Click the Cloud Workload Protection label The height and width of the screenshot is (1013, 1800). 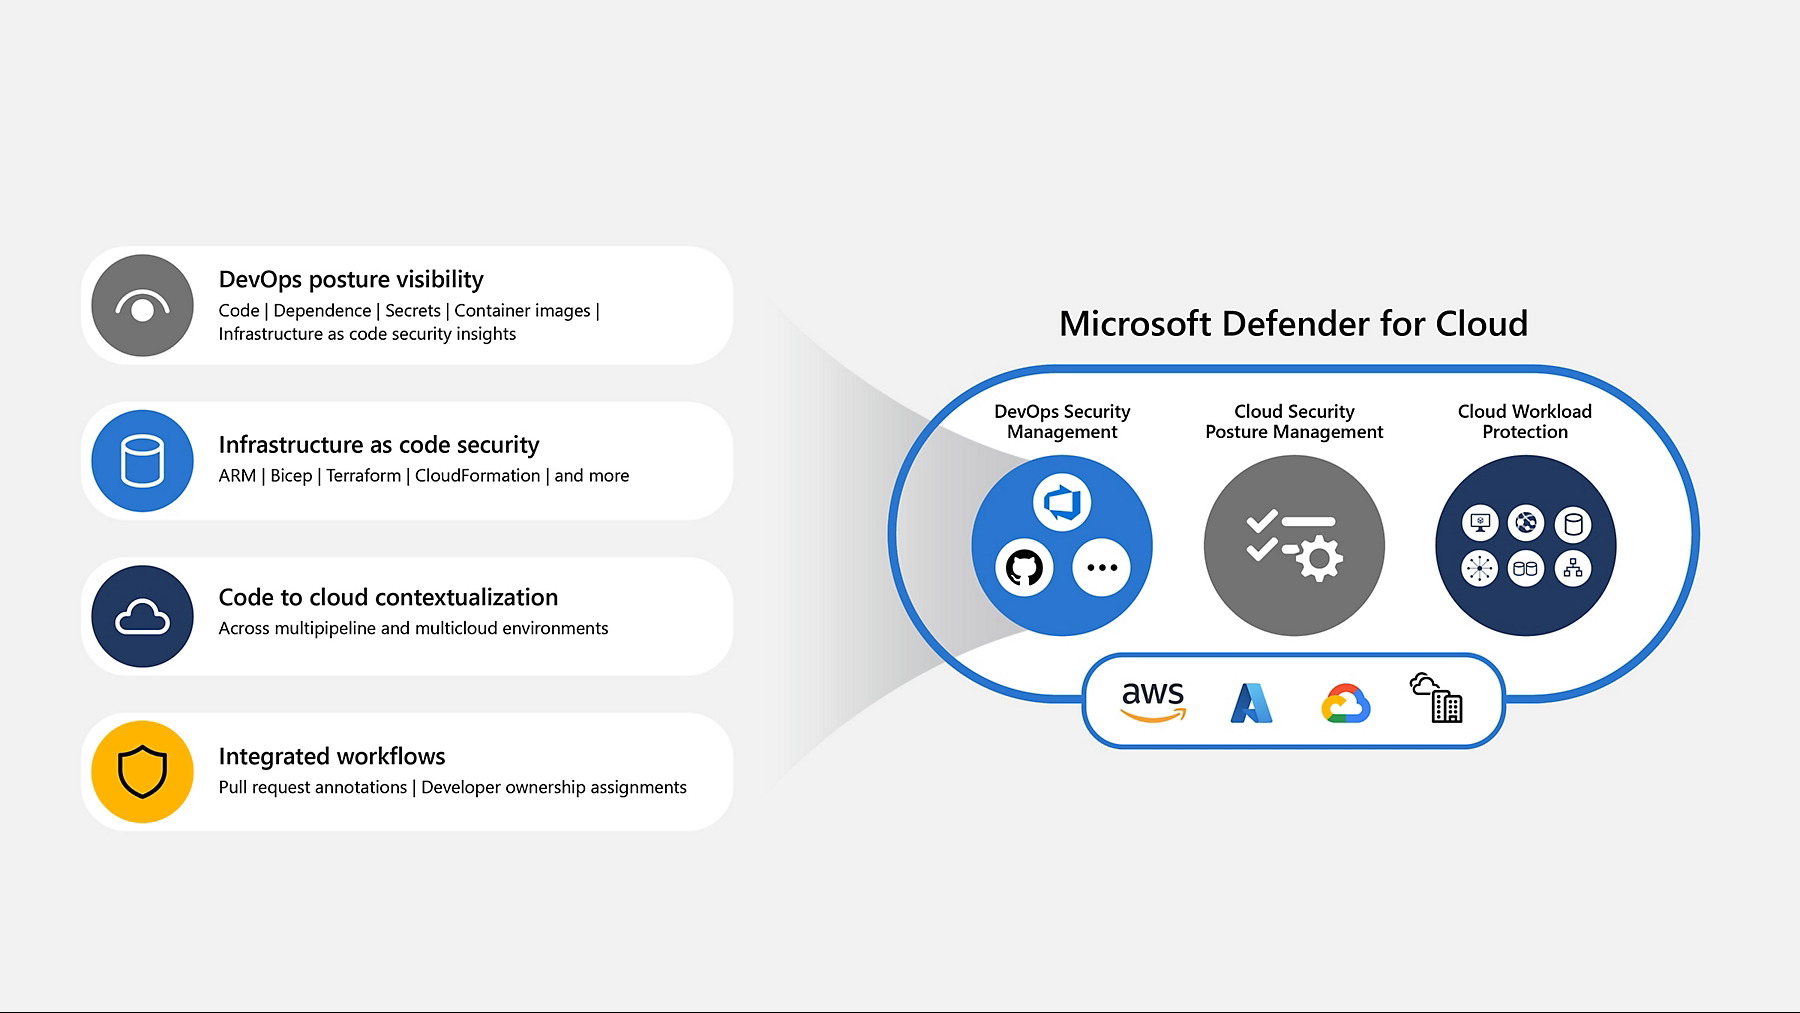coord(1525,422)
